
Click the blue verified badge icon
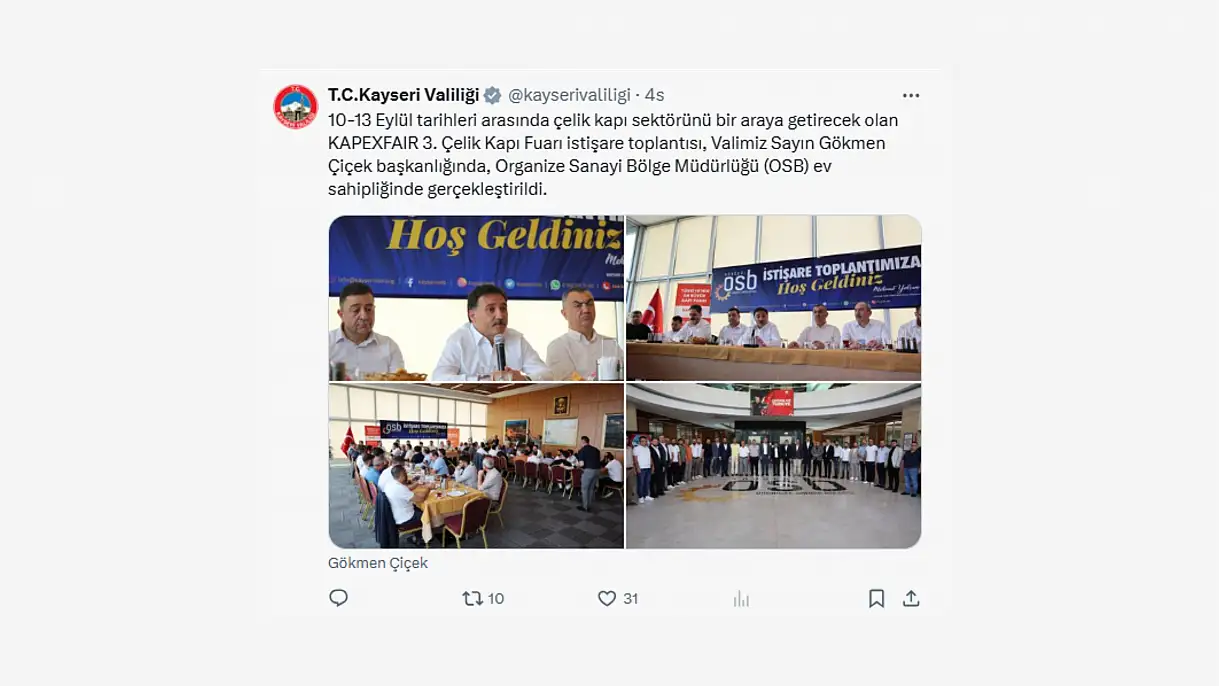pos(493,95)
